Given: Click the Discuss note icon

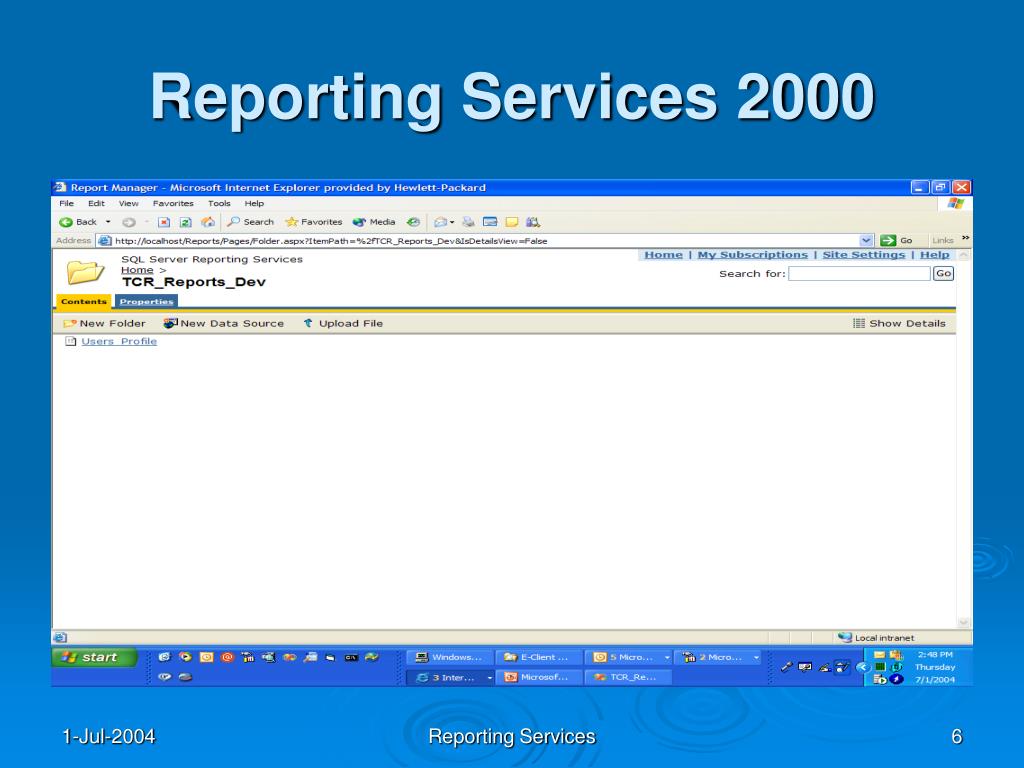Looking at the screenshot, I should pyautogui.click(x=511, y=222).
